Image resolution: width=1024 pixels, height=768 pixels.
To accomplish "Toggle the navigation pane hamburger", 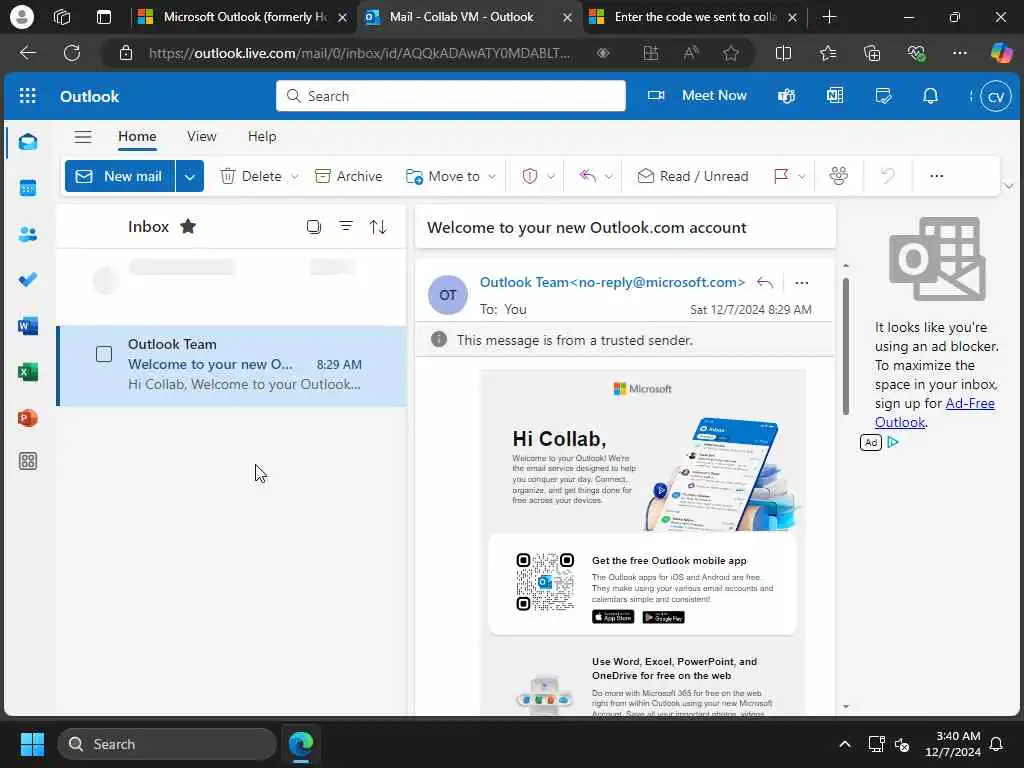I will (x=83, y=136).
